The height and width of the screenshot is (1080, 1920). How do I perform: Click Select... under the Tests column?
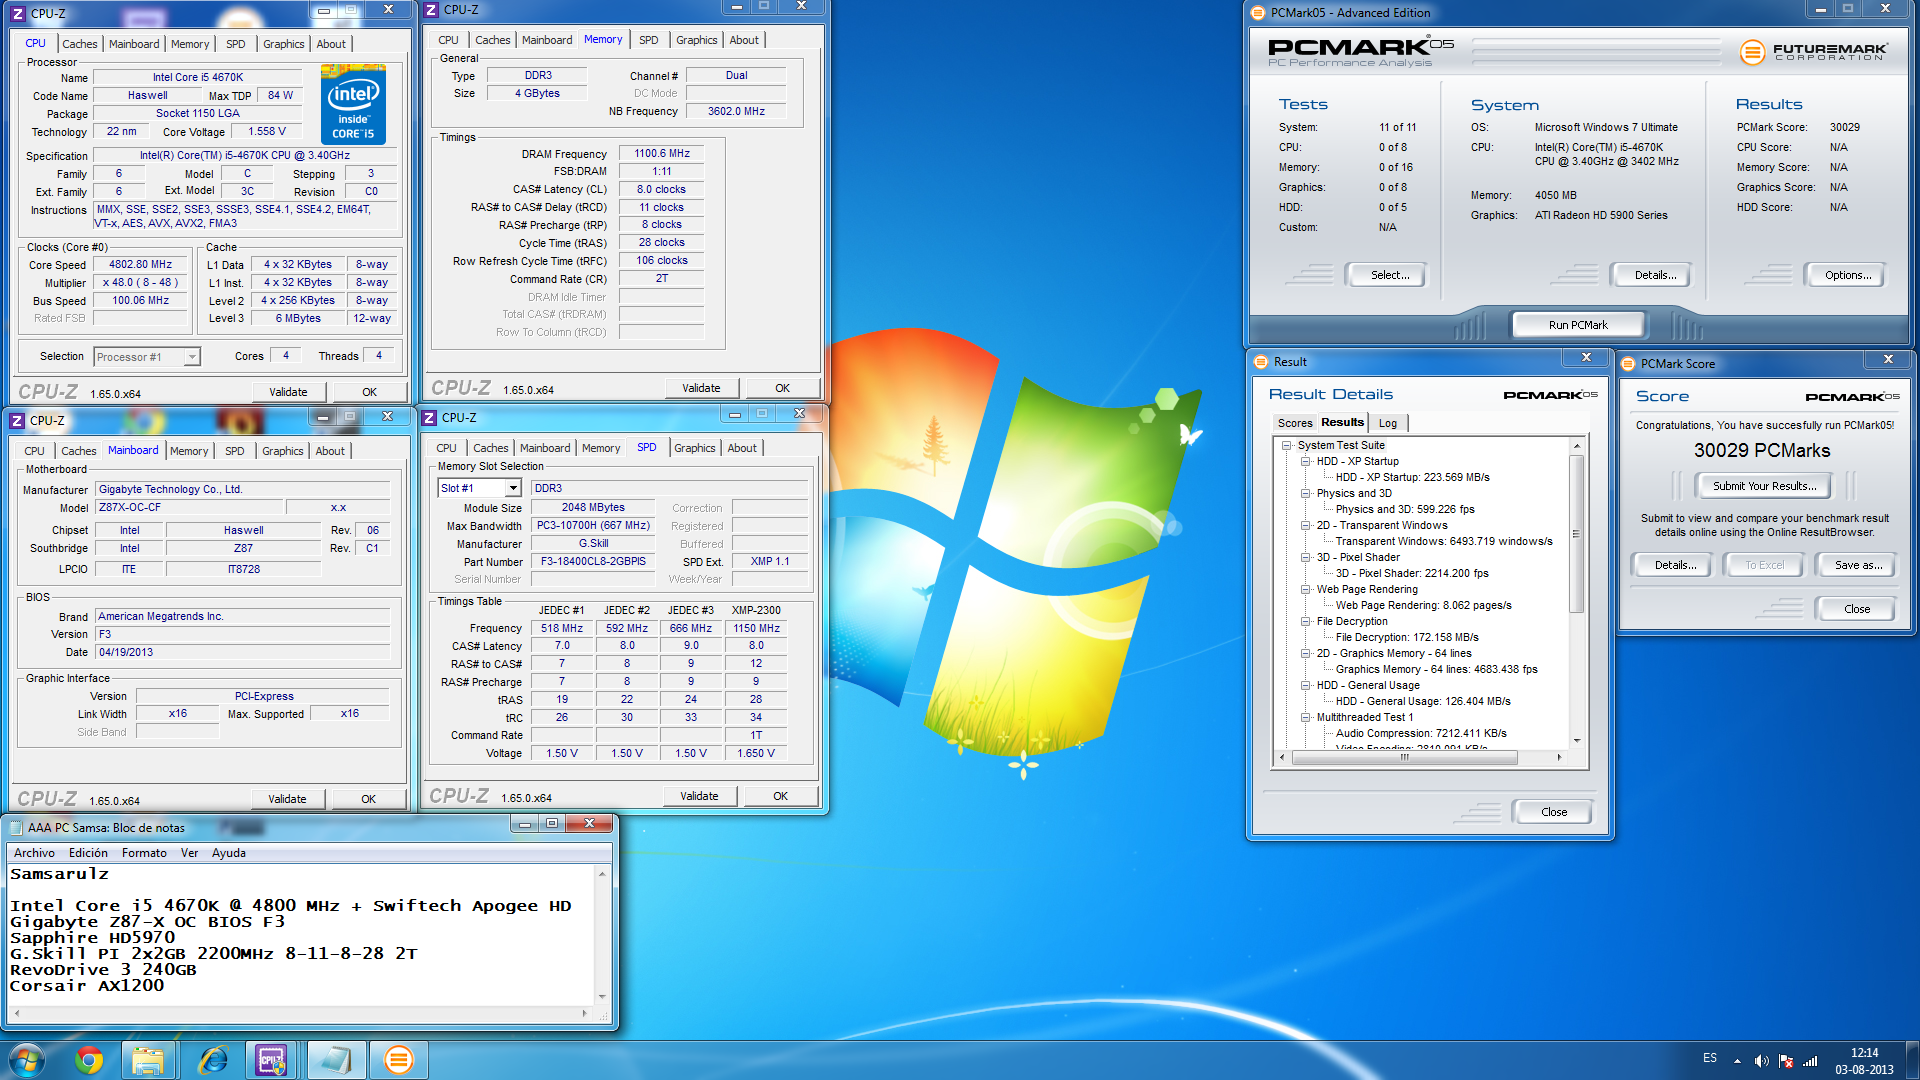click(1389, 275)
